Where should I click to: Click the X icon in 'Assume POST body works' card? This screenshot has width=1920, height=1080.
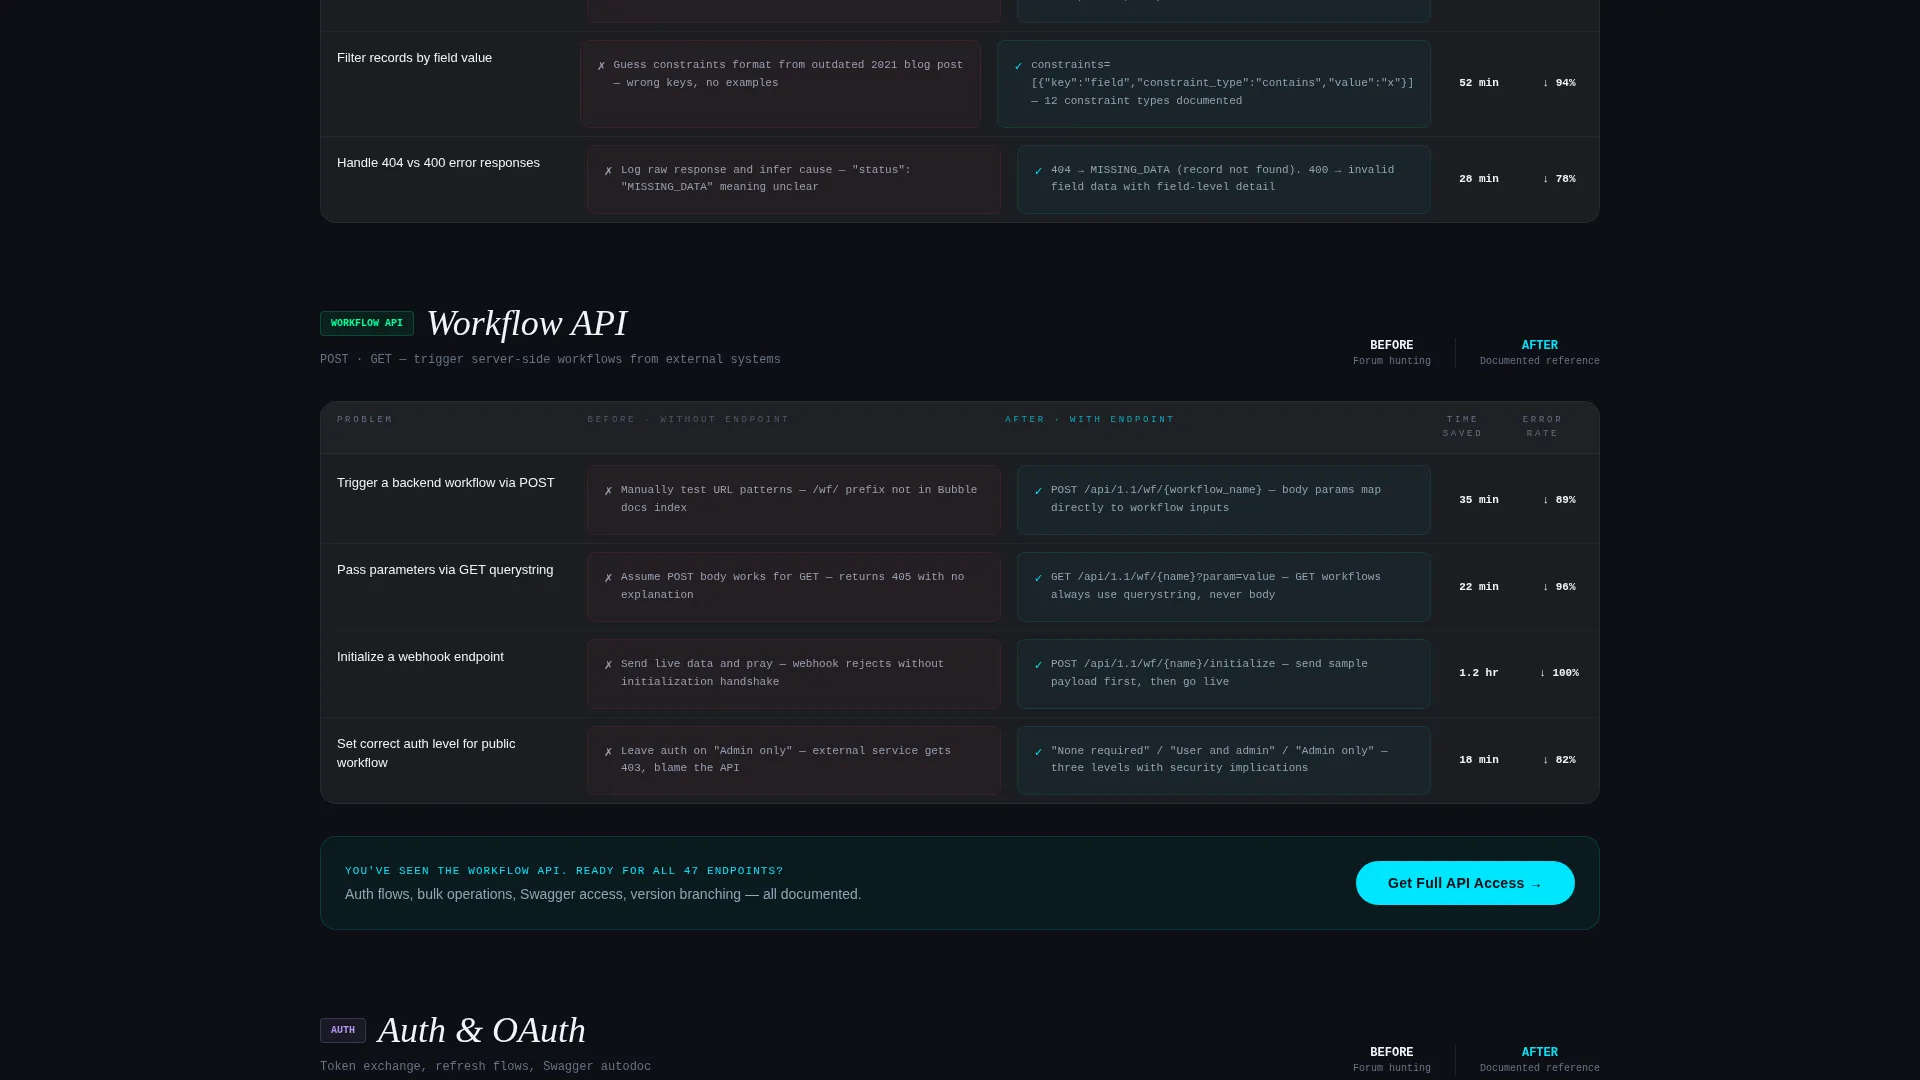point(608,578)
